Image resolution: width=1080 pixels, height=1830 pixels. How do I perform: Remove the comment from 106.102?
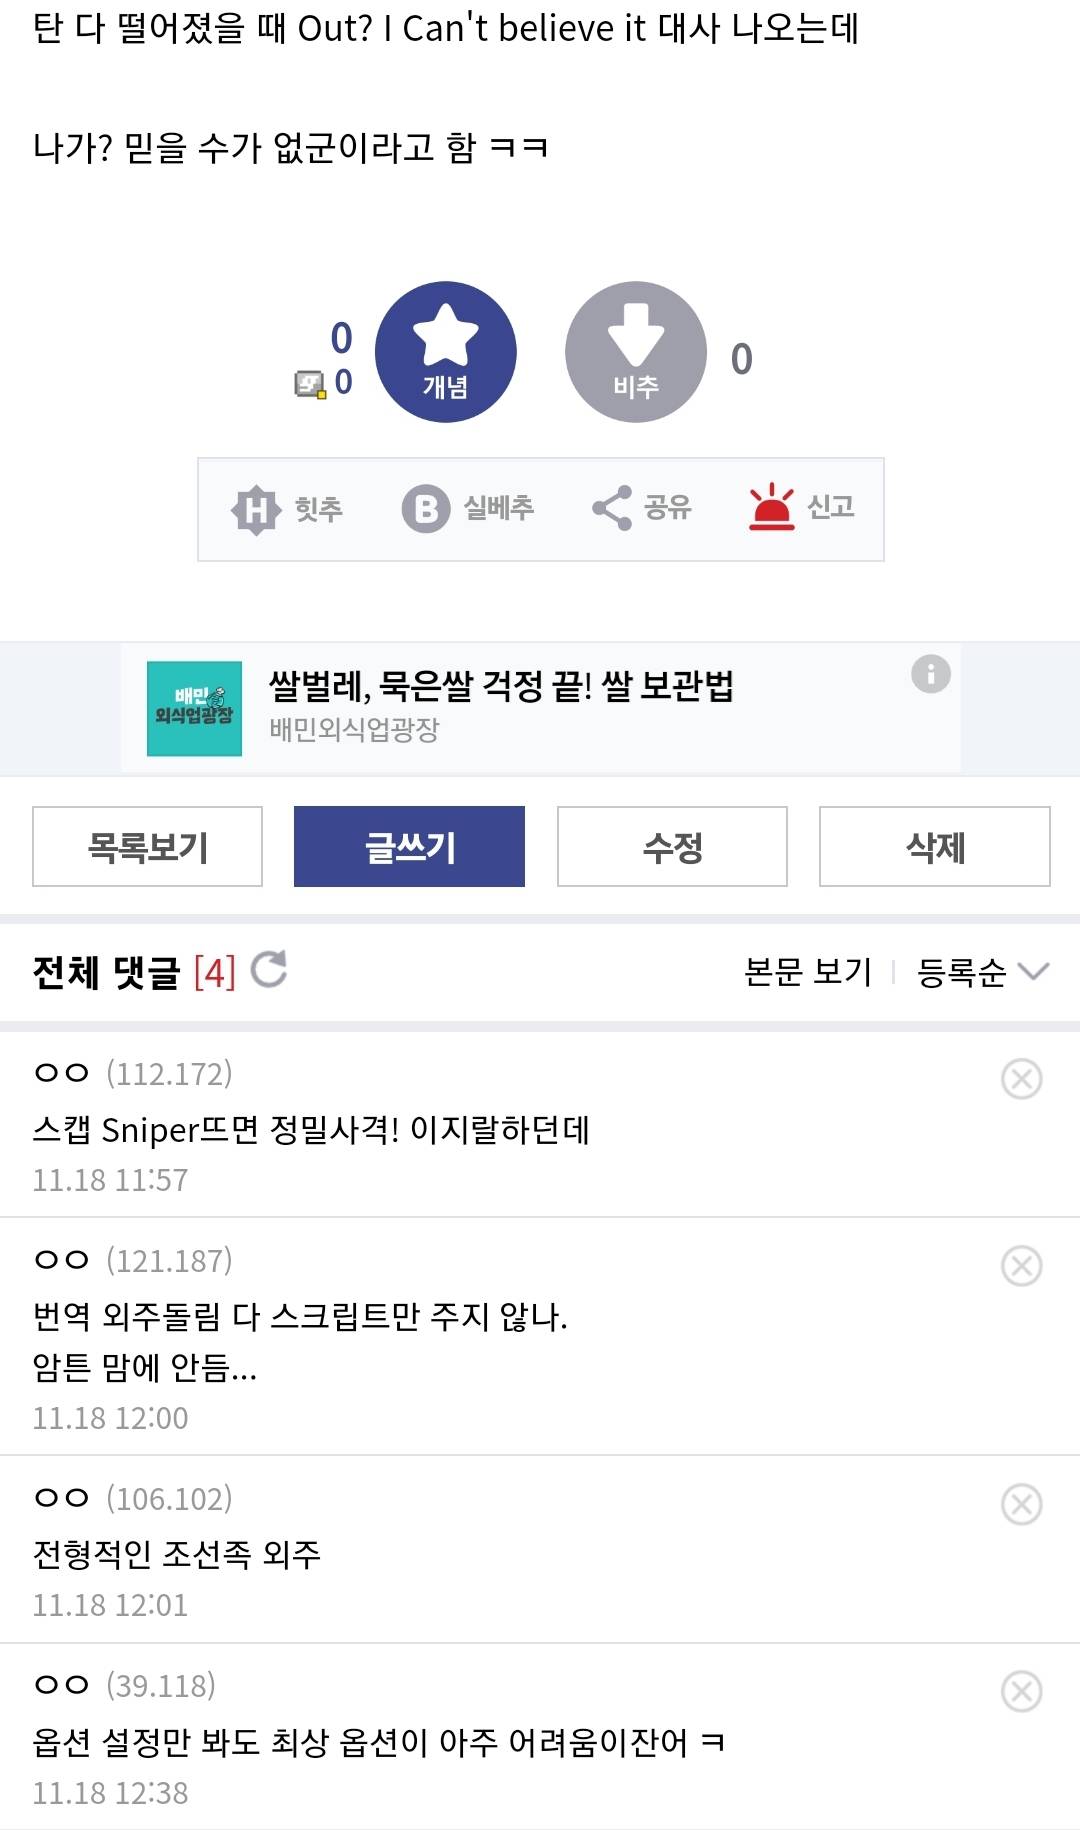pyautogui.click(x=1021, y=1504)
